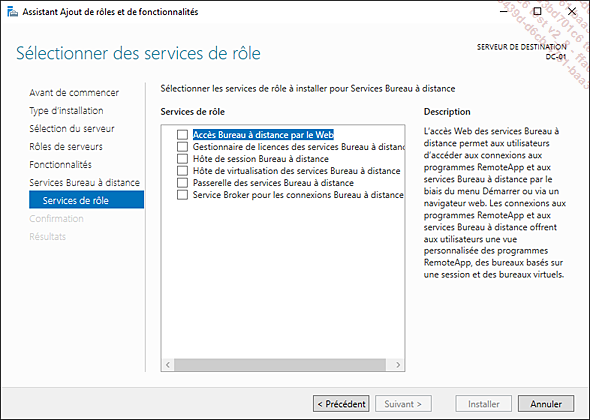Check Passerelle des services Bureau à distance
The height and width of the screenshot is (420, 590).
182,183
